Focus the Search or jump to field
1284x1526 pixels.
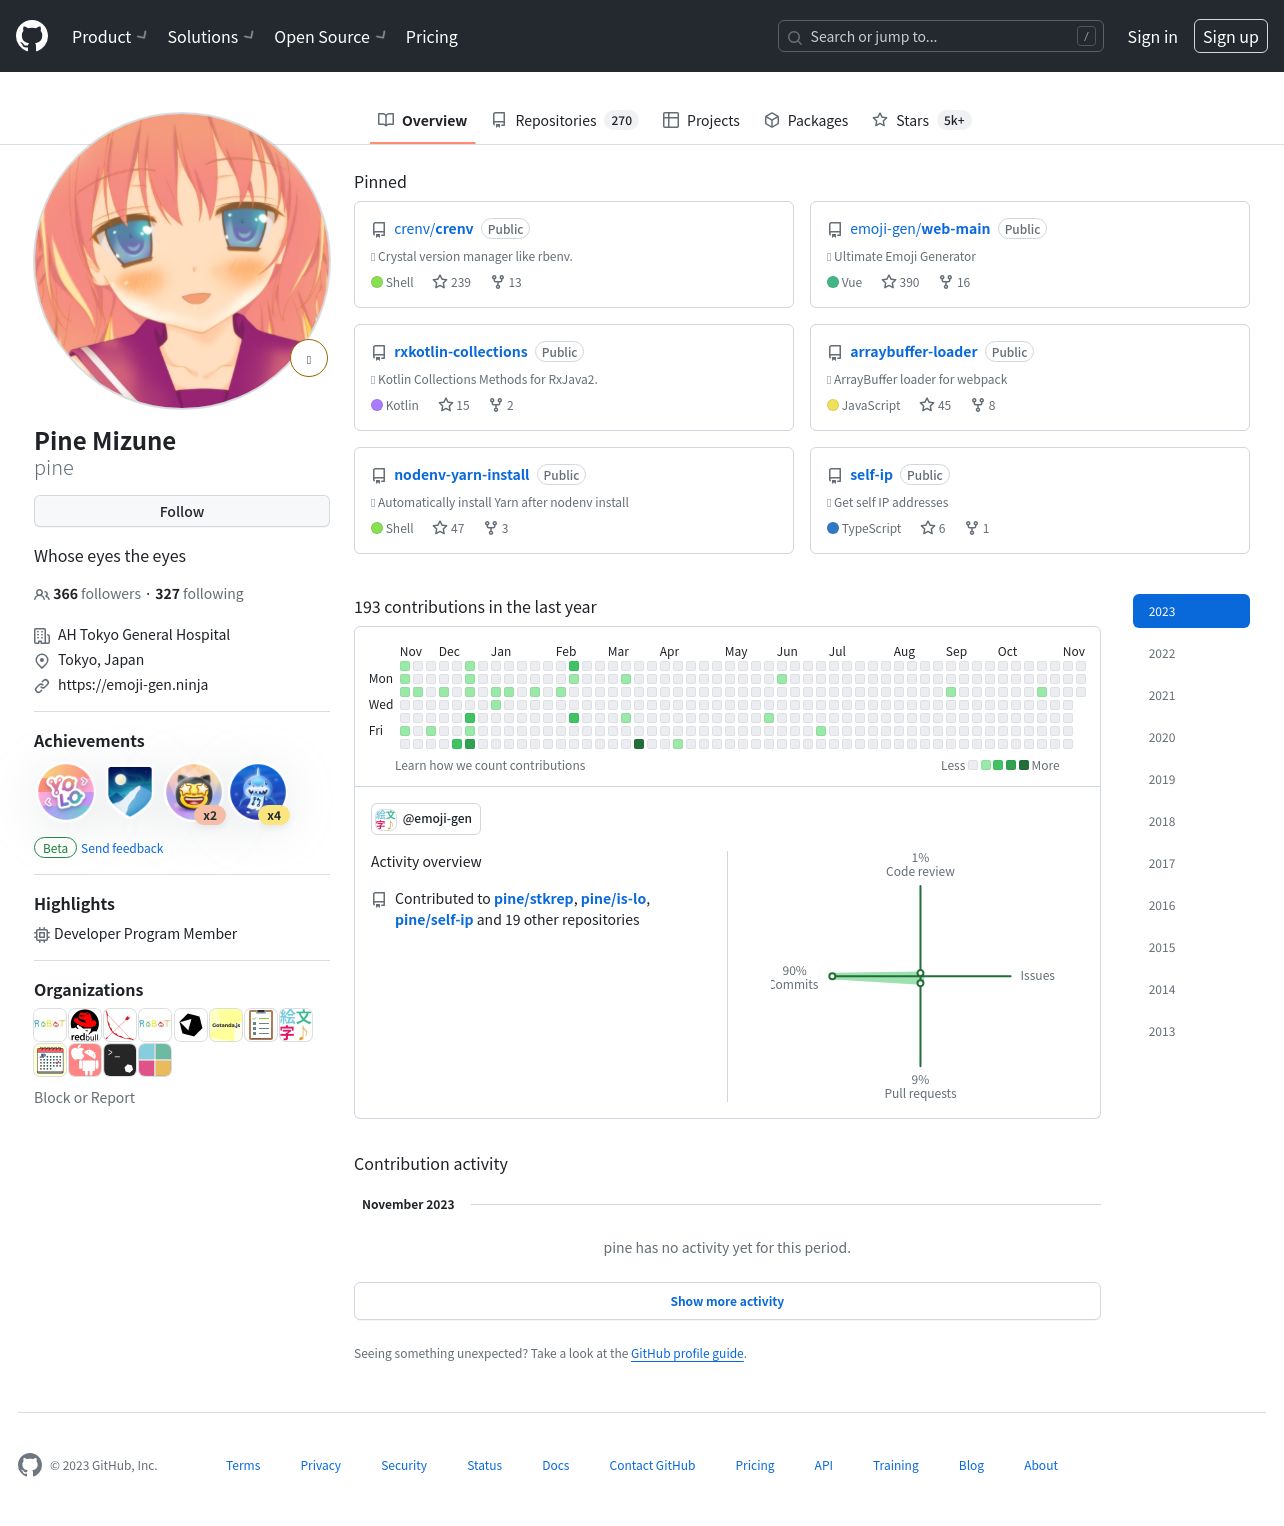pos(941,37)
